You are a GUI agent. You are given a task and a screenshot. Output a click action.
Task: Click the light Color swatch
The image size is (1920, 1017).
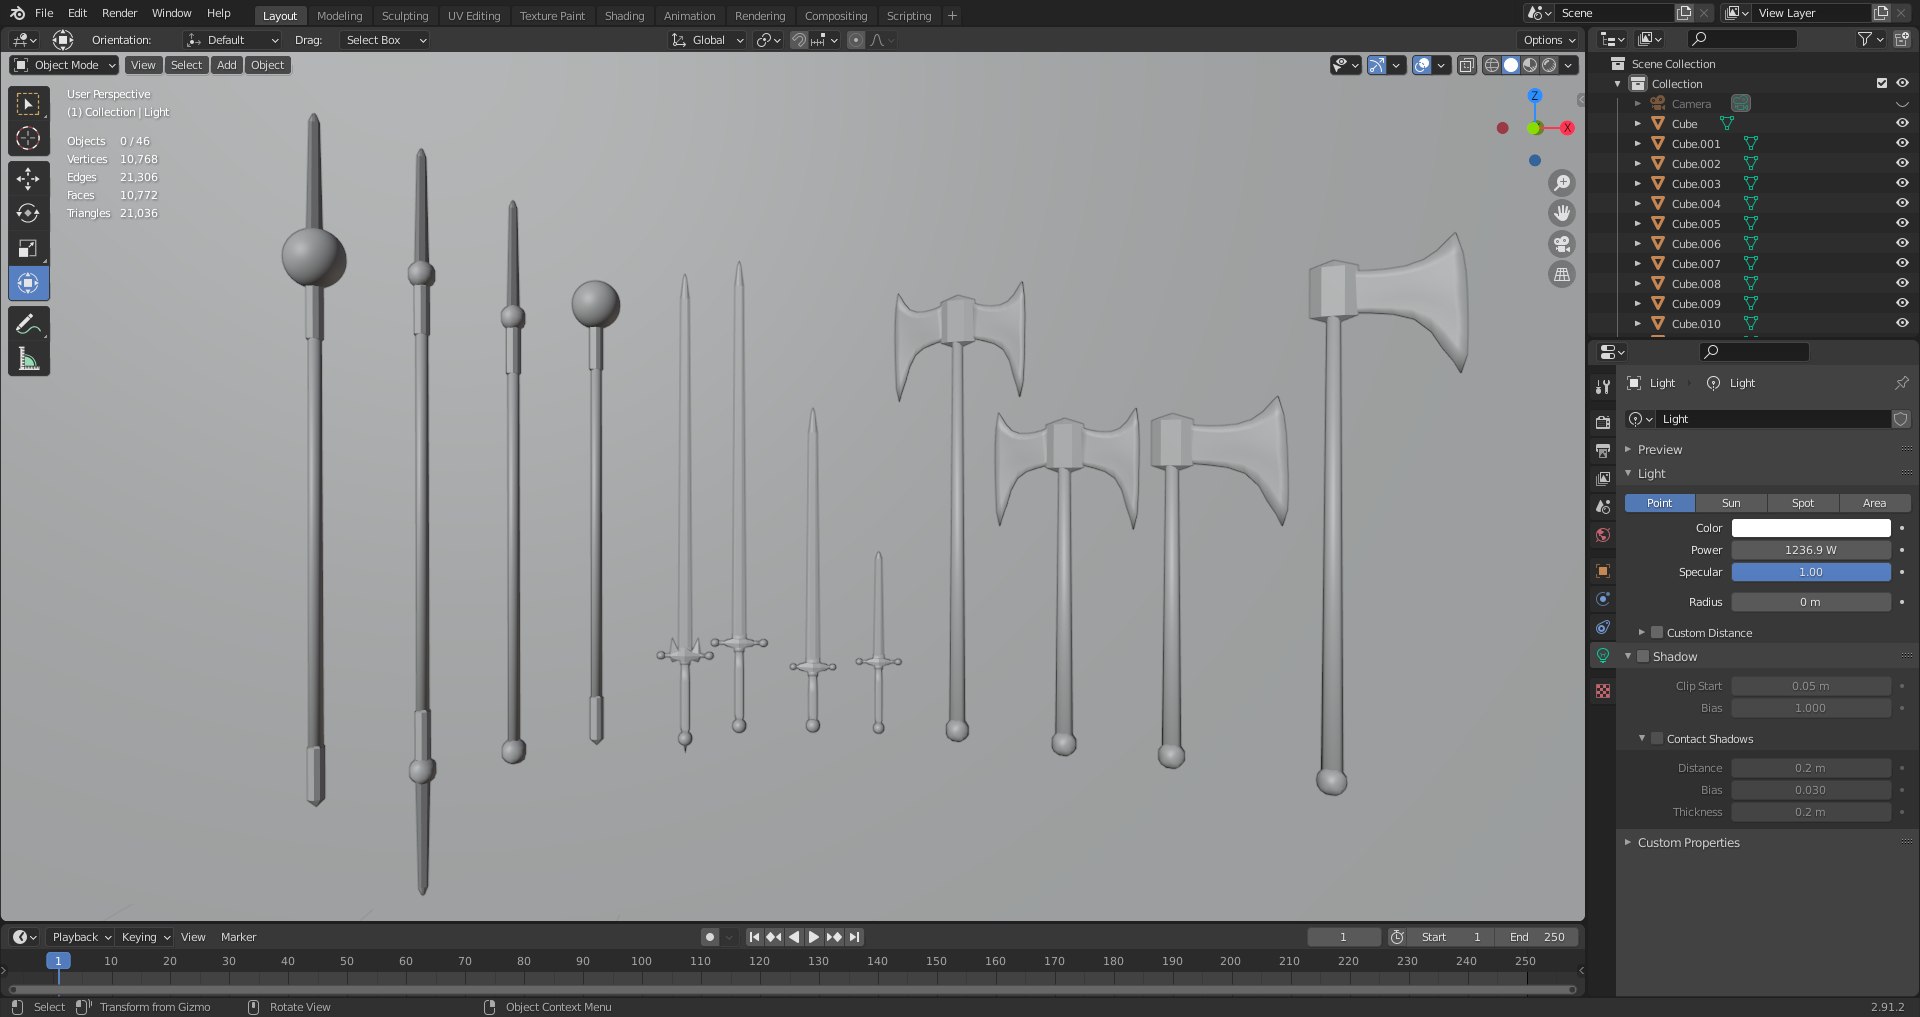pyautogui.click(x=1811, y=528)
